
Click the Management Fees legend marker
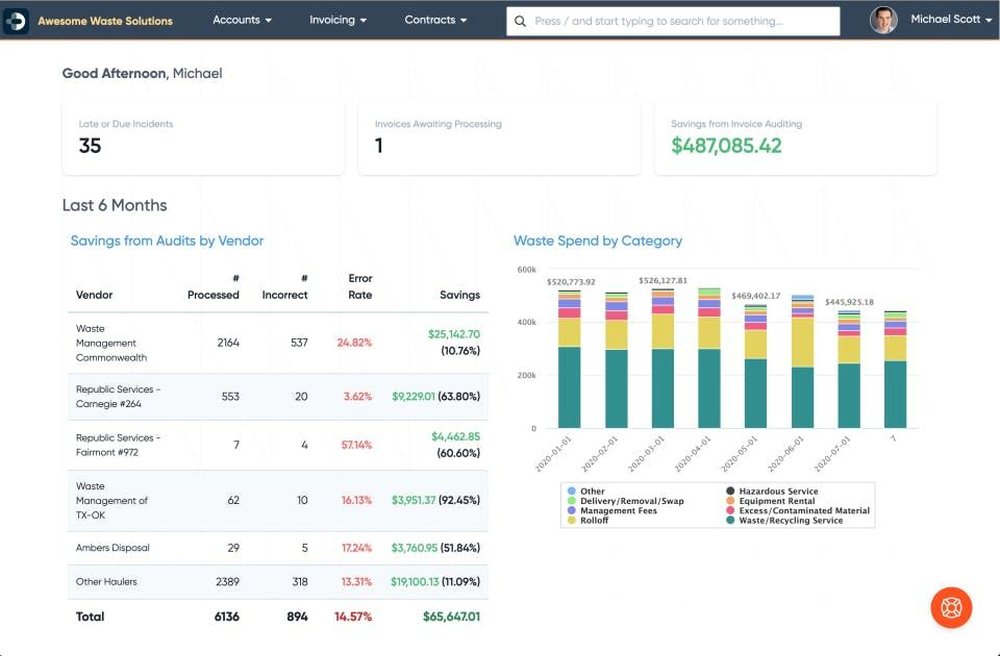[571, 511]
